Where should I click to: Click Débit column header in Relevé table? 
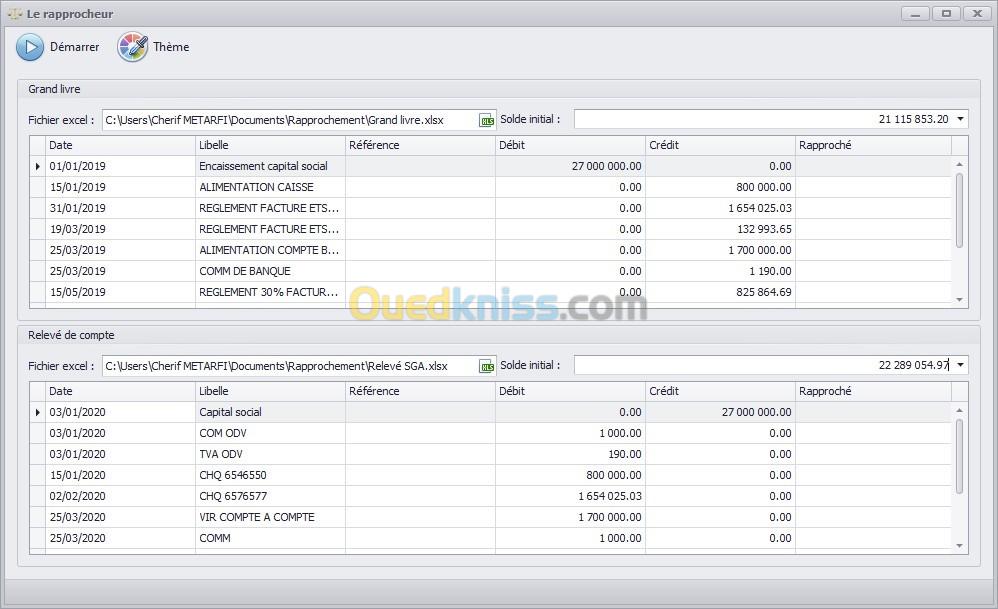[x=570, y=391]
